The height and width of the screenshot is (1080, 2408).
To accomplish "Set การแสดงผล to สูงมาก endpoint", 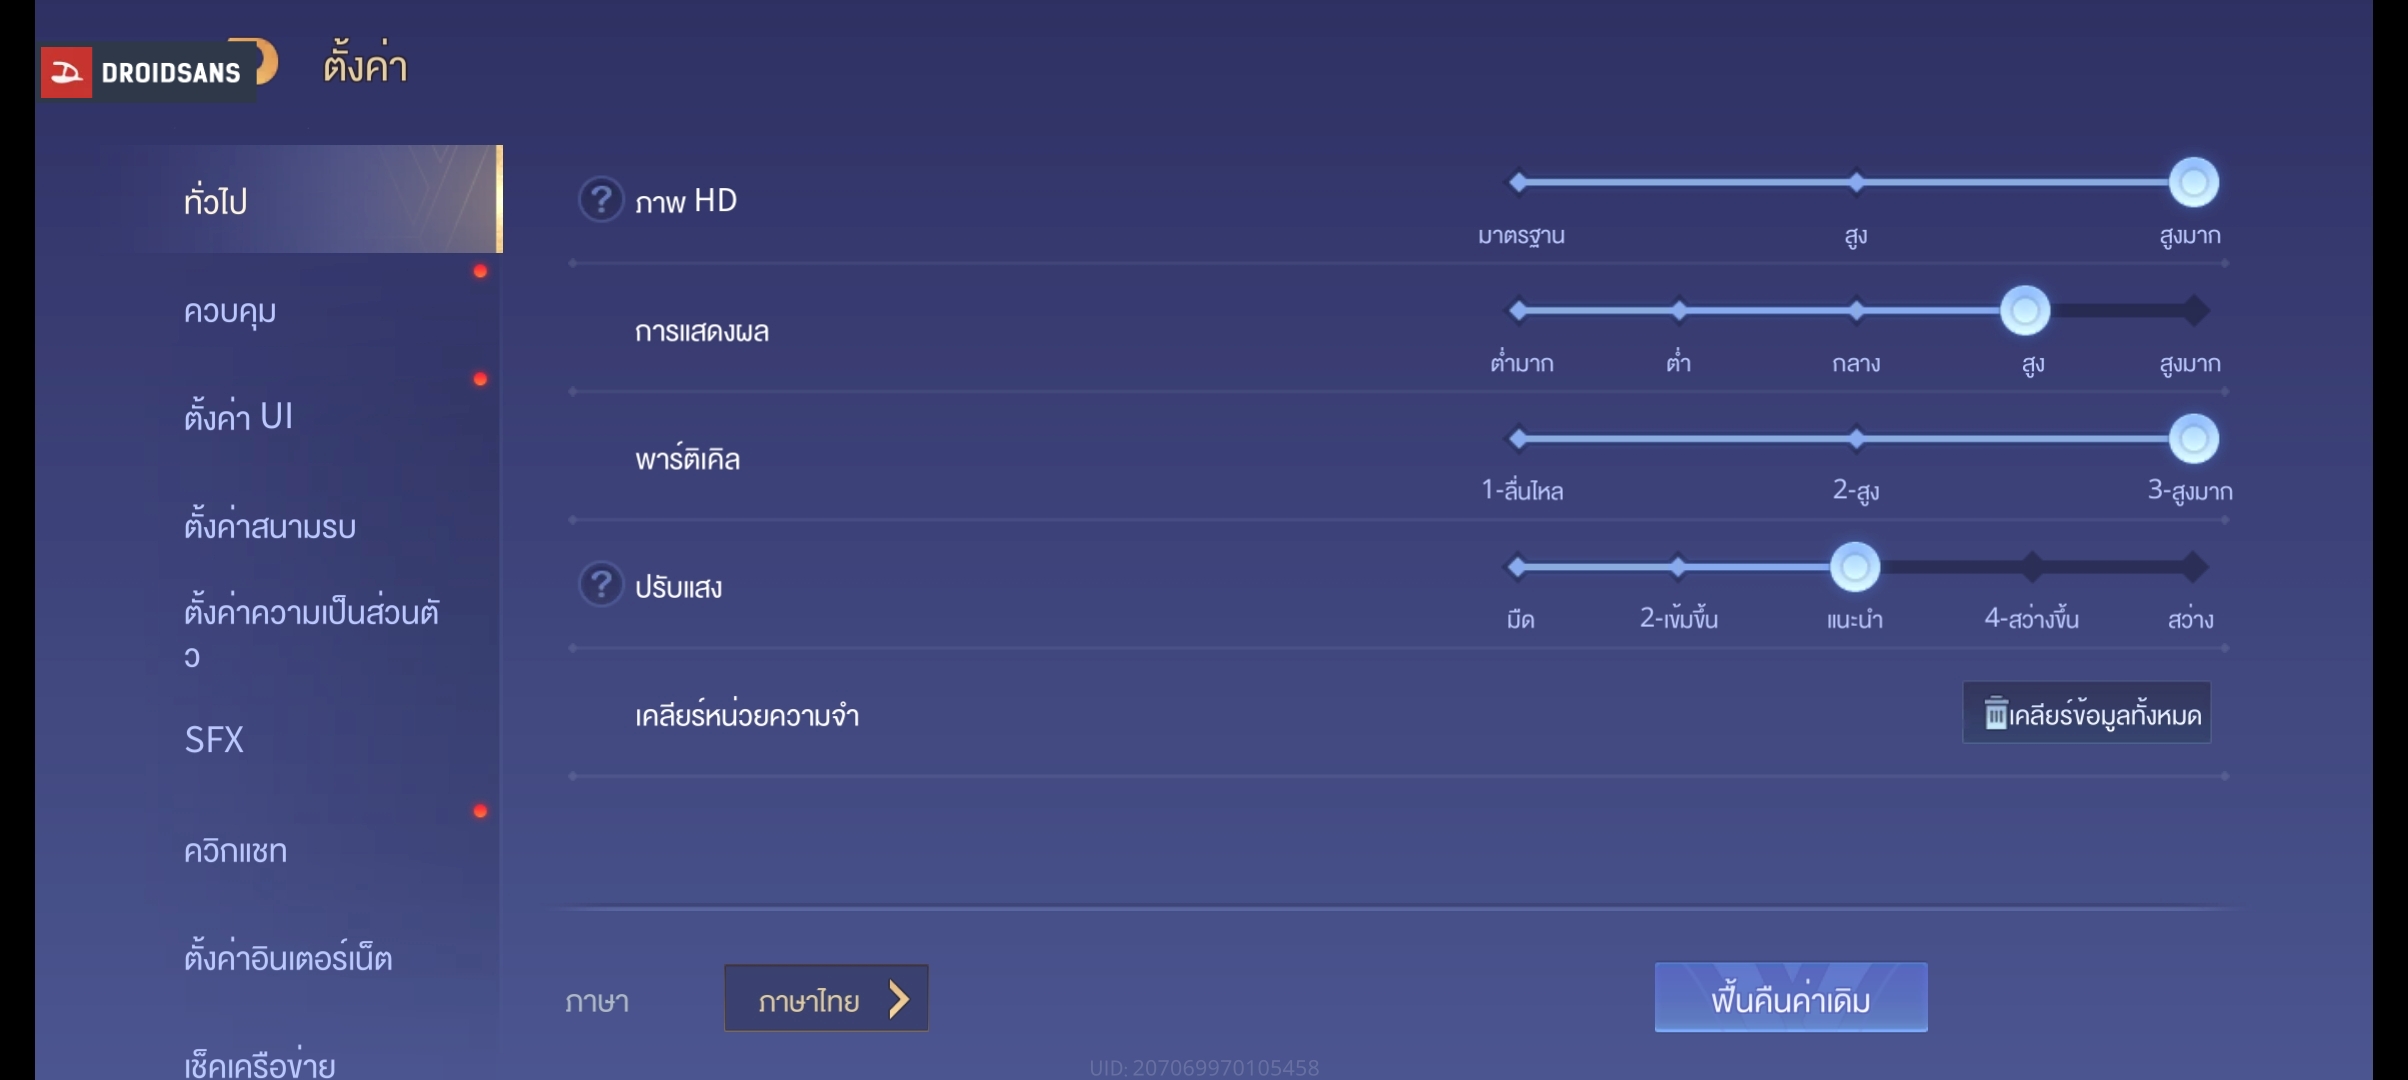I will click(2194, 310).
